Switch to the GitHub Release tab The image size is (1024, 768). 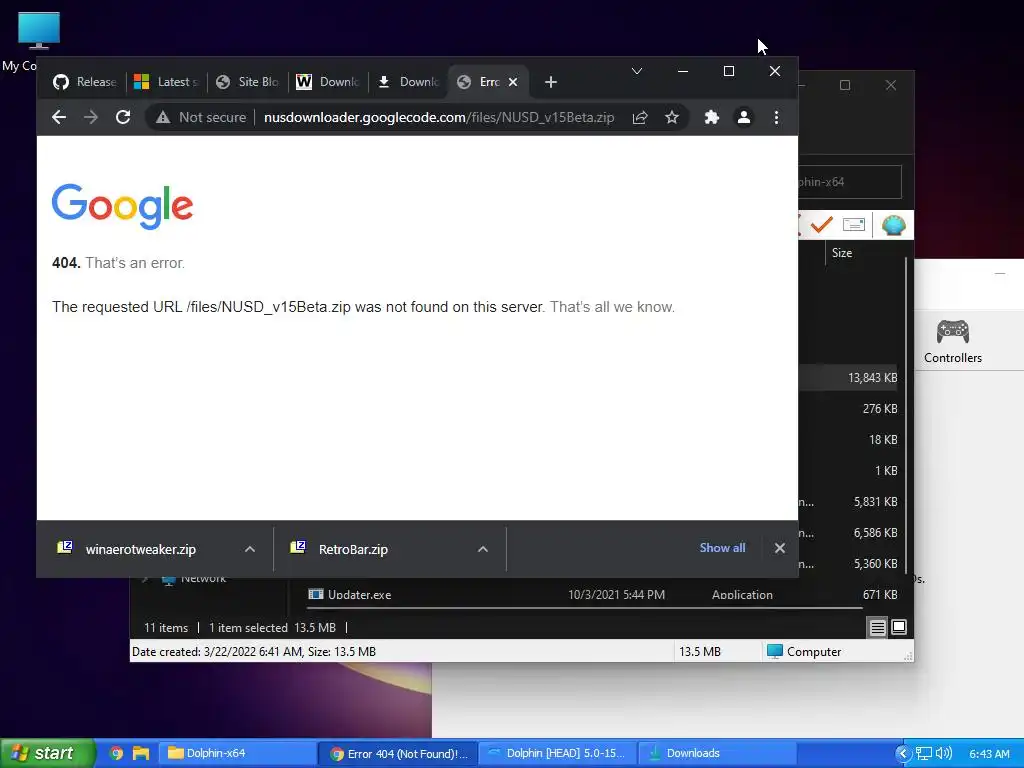[x=85, y=82]
